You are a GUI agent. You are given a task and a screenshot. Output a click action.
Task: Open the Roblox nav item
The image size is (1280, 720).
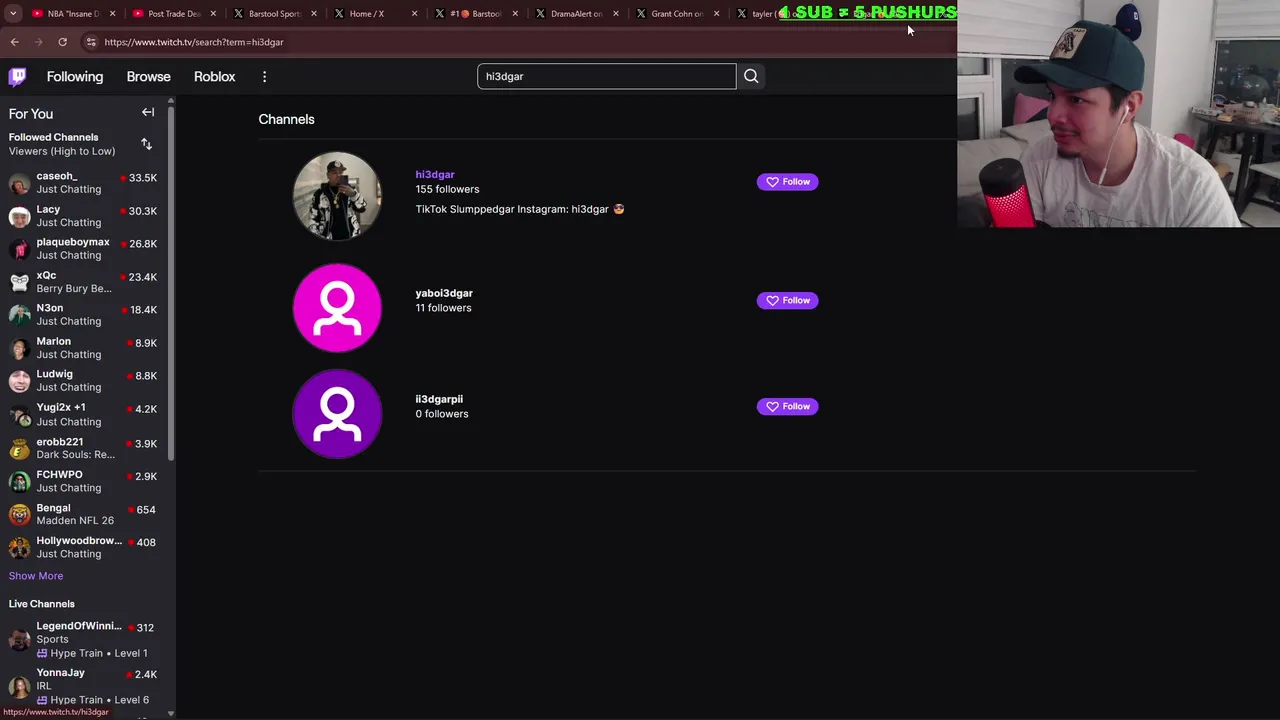tap(214, 76)
